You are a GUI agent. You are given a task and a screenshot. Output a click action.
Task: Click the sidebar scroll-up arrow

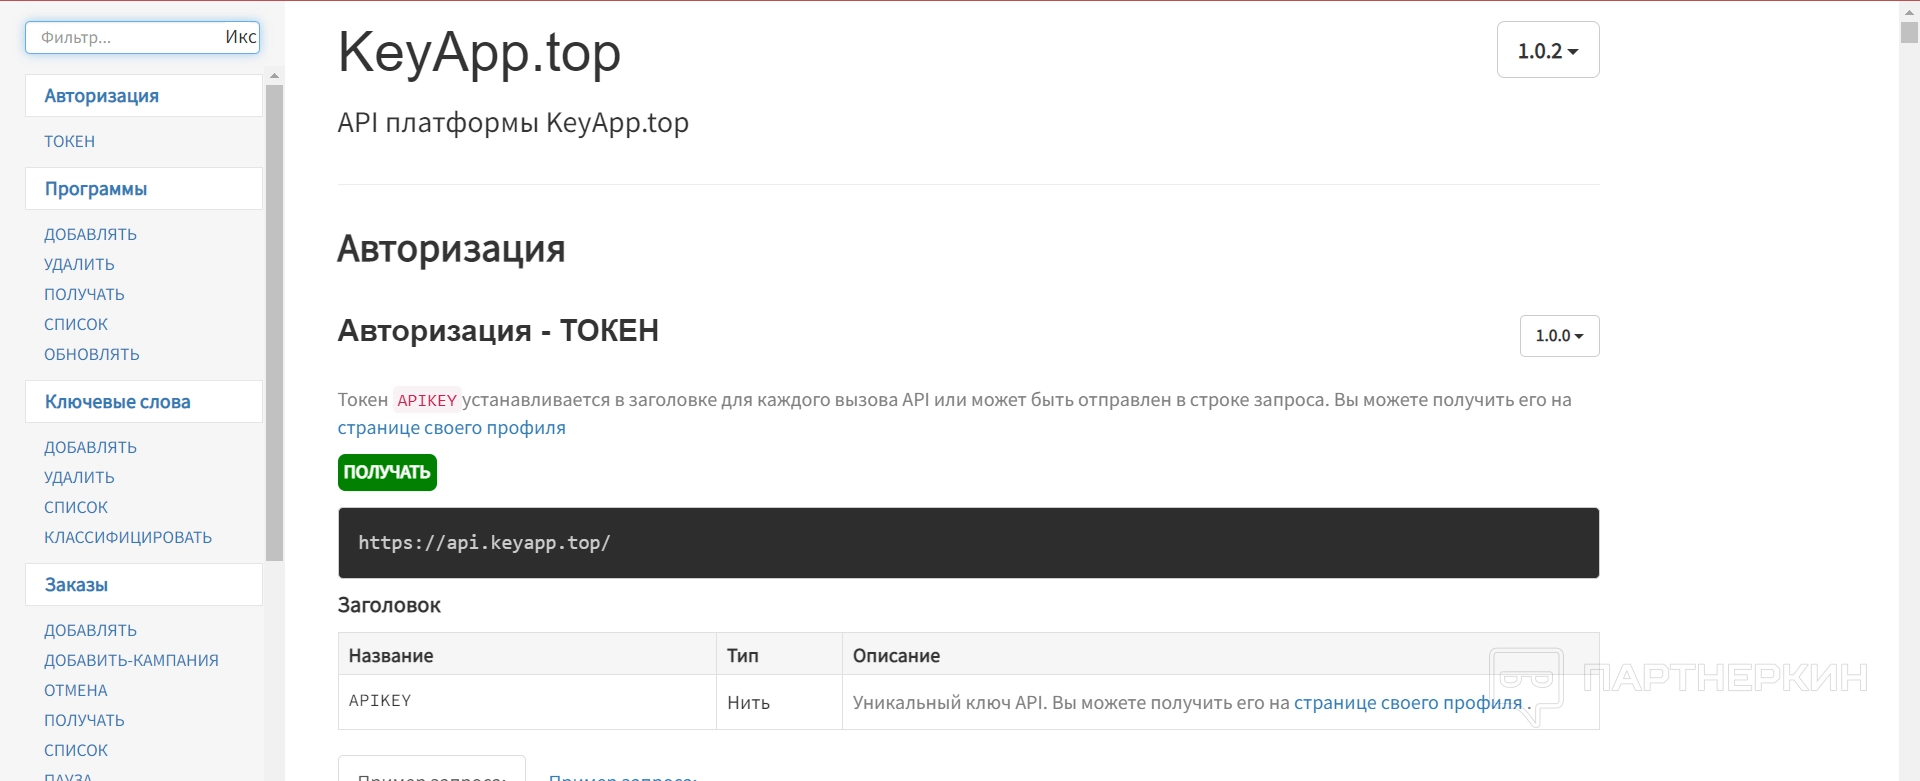click(x=274, y=76)
